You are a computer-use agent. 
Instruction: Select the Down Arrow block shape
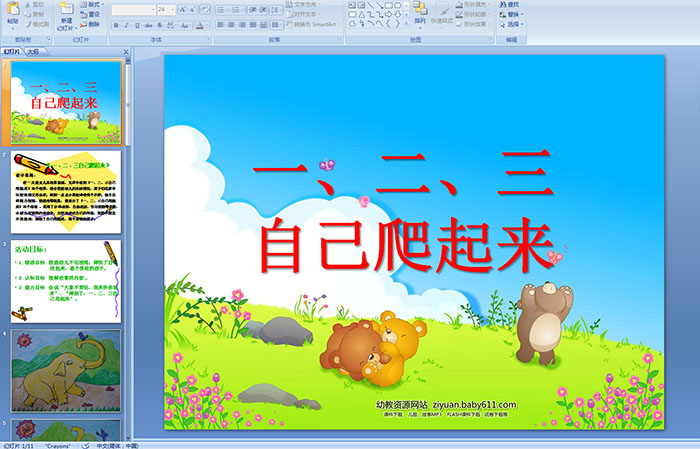point(397,15)
